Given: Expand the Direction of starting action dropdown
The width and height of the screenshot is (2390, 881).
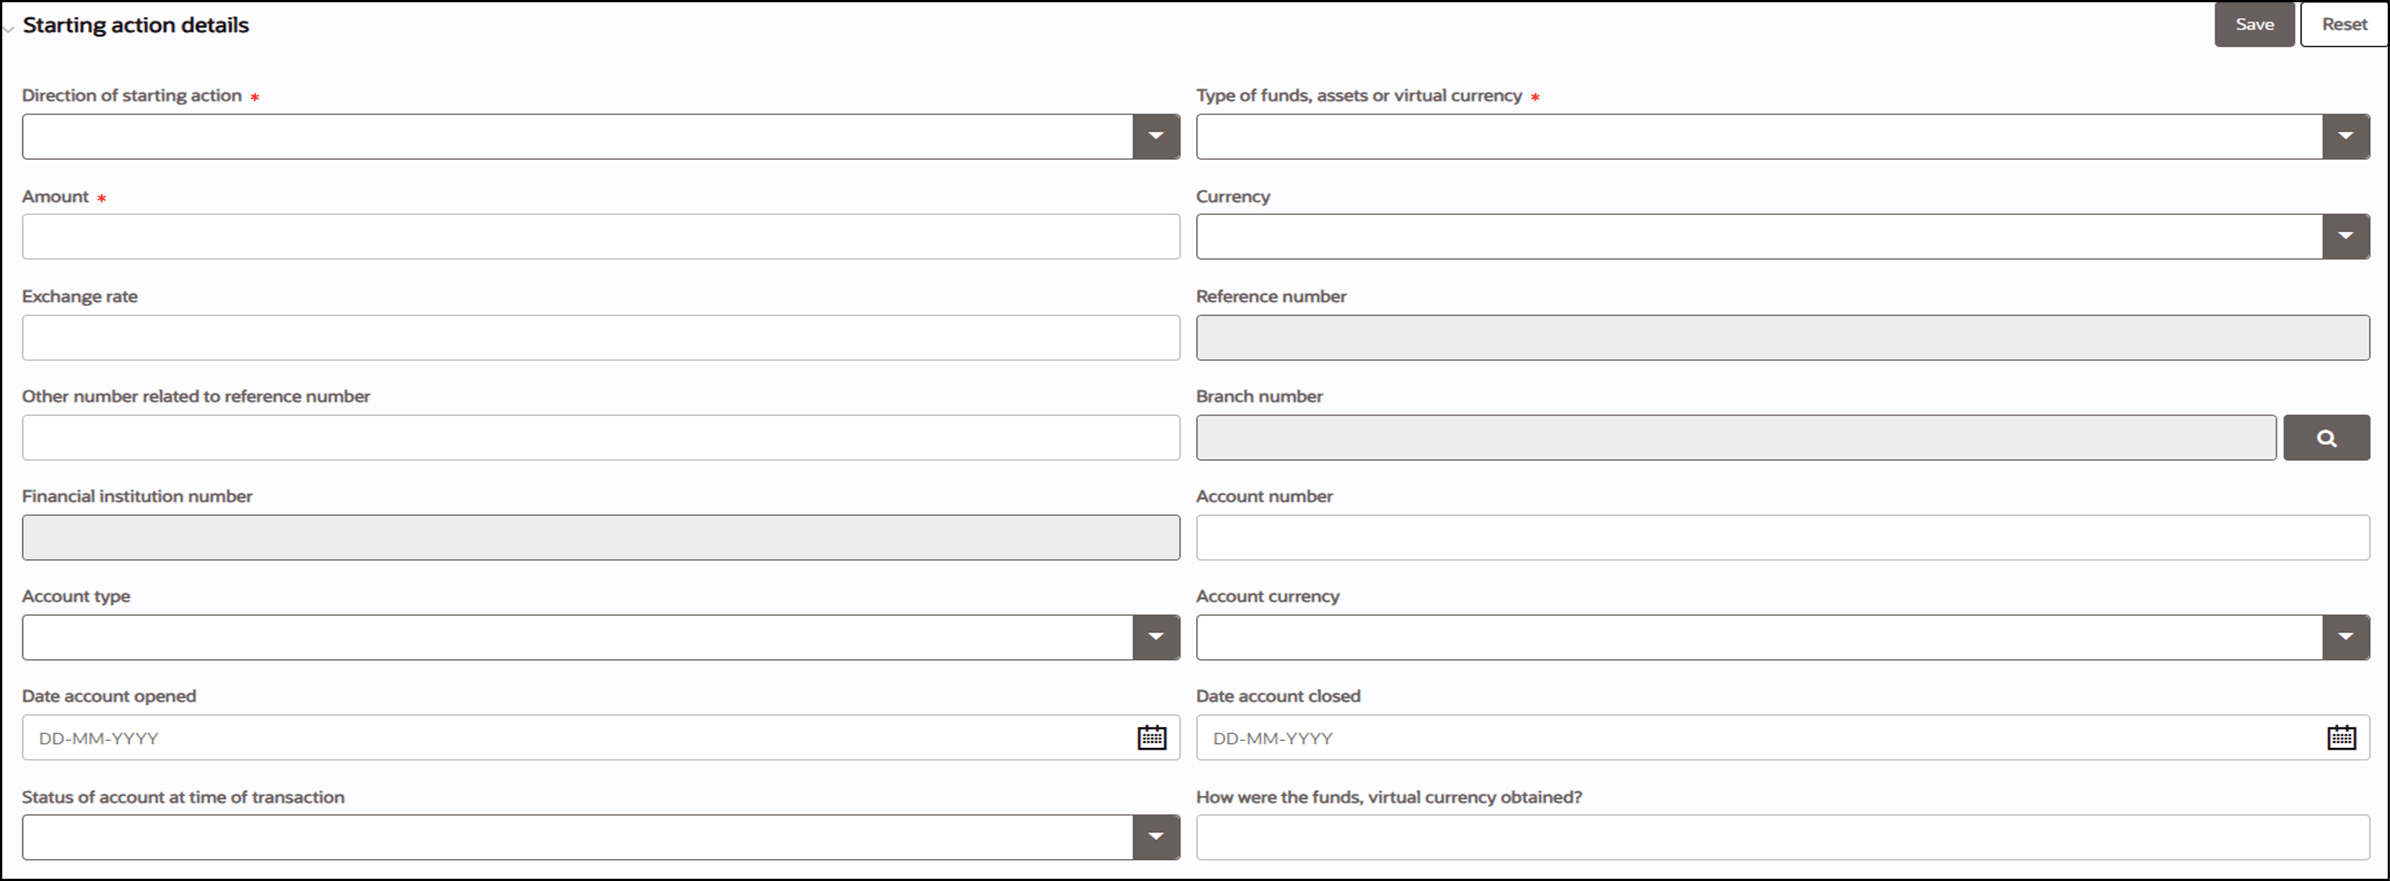Looking at the screenshot, I should click(1156, 136).
